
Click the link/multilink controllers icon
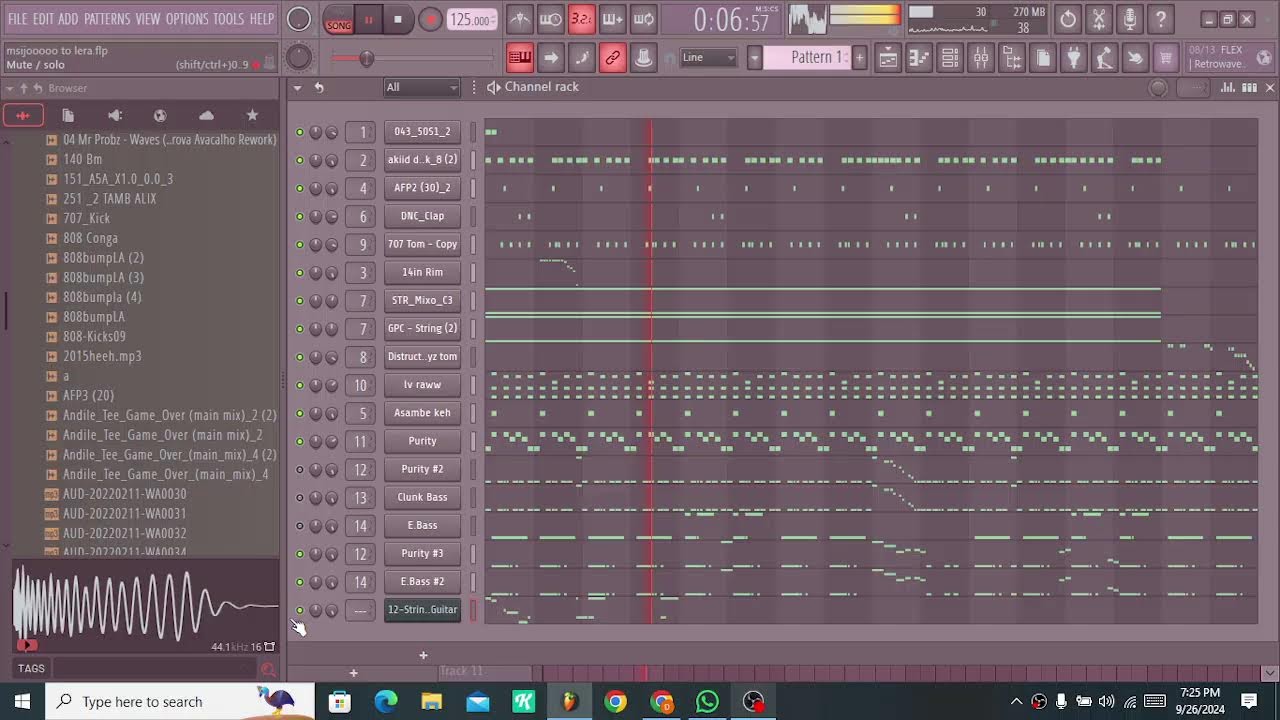point(613,58)
